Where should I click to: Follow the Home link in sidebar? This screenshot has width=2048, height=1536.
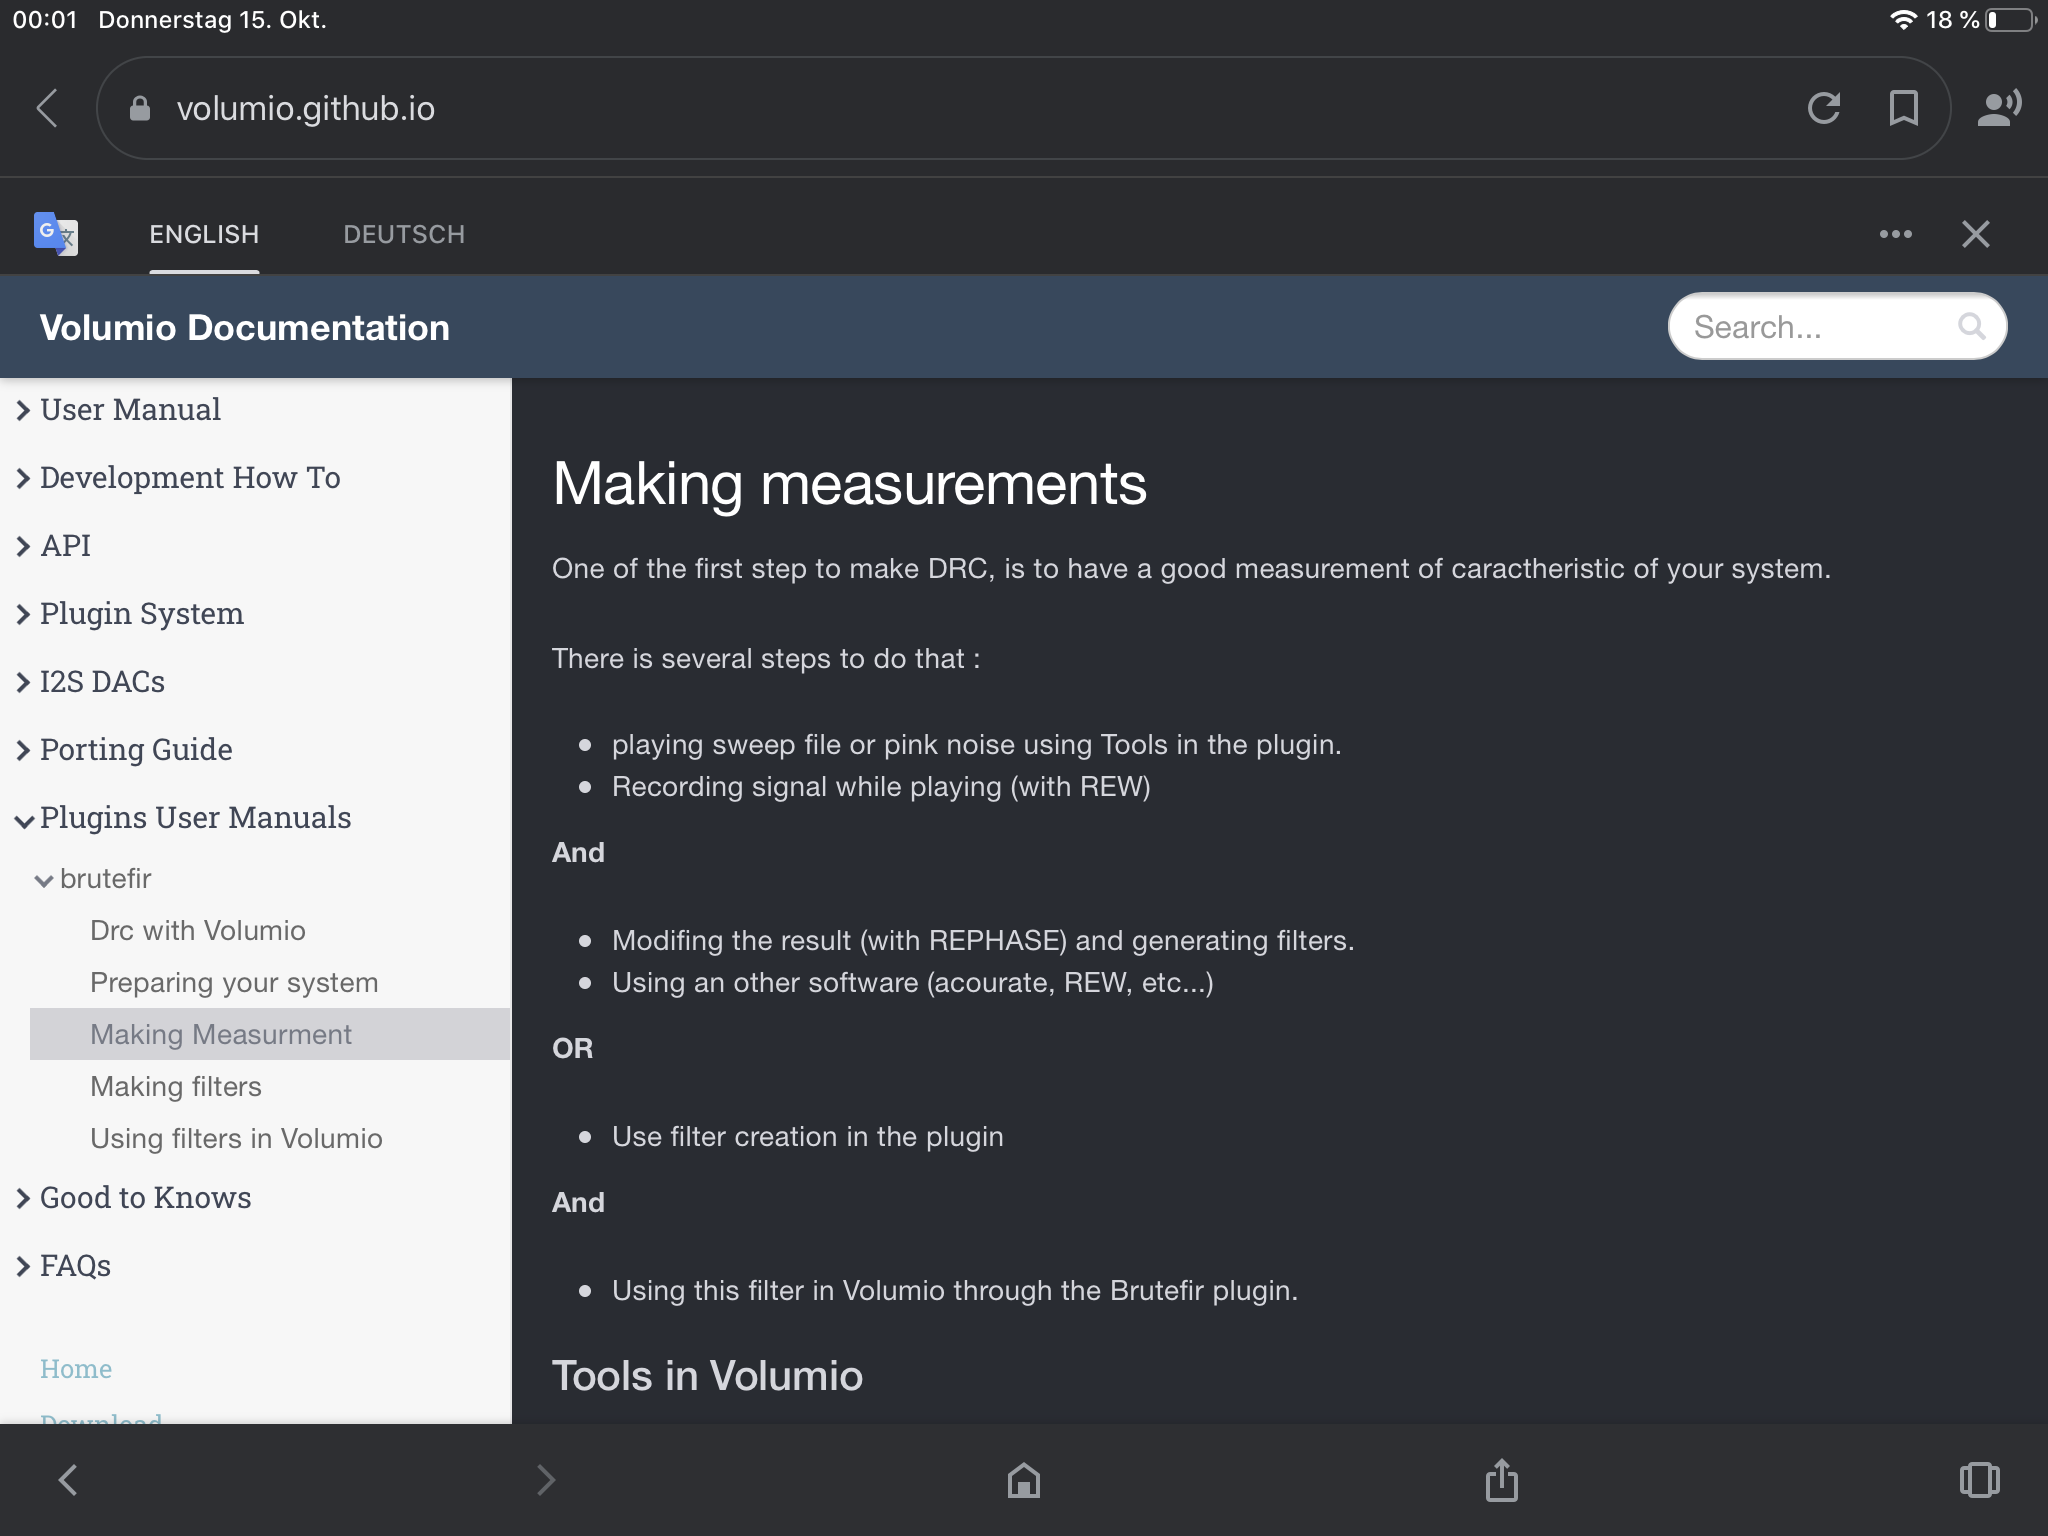point(76,1369)
